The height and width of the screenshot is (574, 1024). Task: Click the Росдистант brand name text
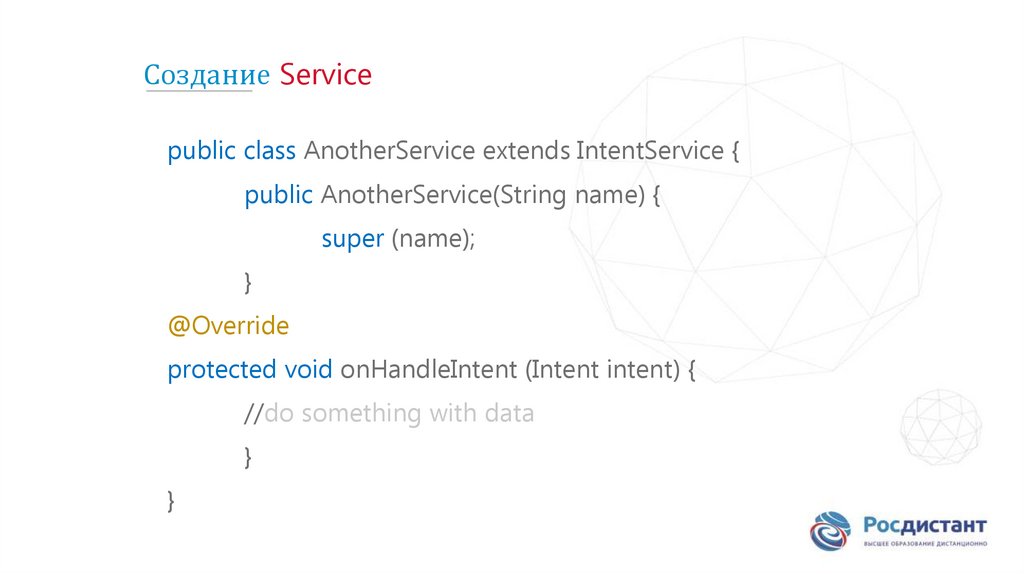click(x=924, y=525)
